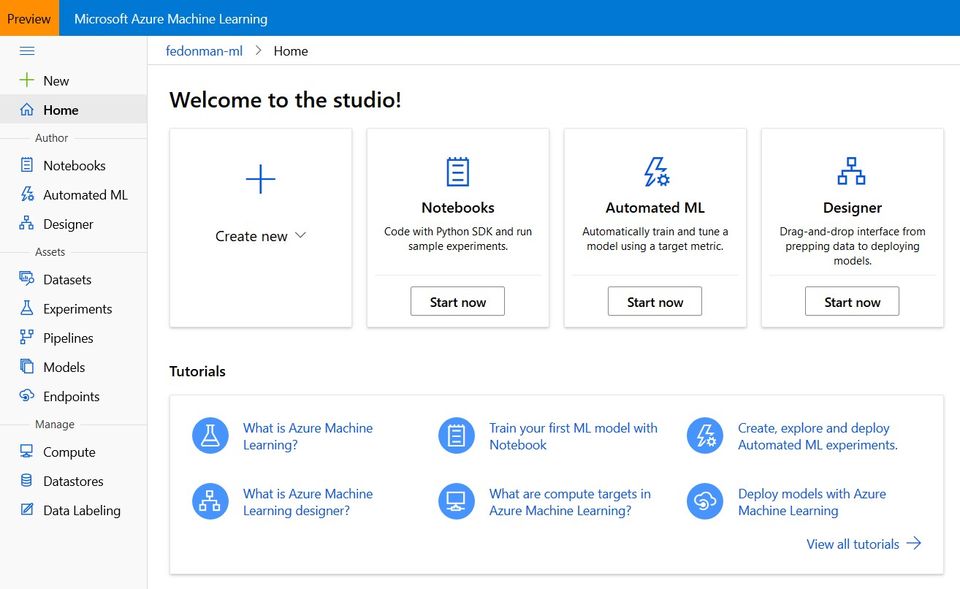Navigate to Datasets in the sidebar
960x589 pixels.
tap(73, 279)
